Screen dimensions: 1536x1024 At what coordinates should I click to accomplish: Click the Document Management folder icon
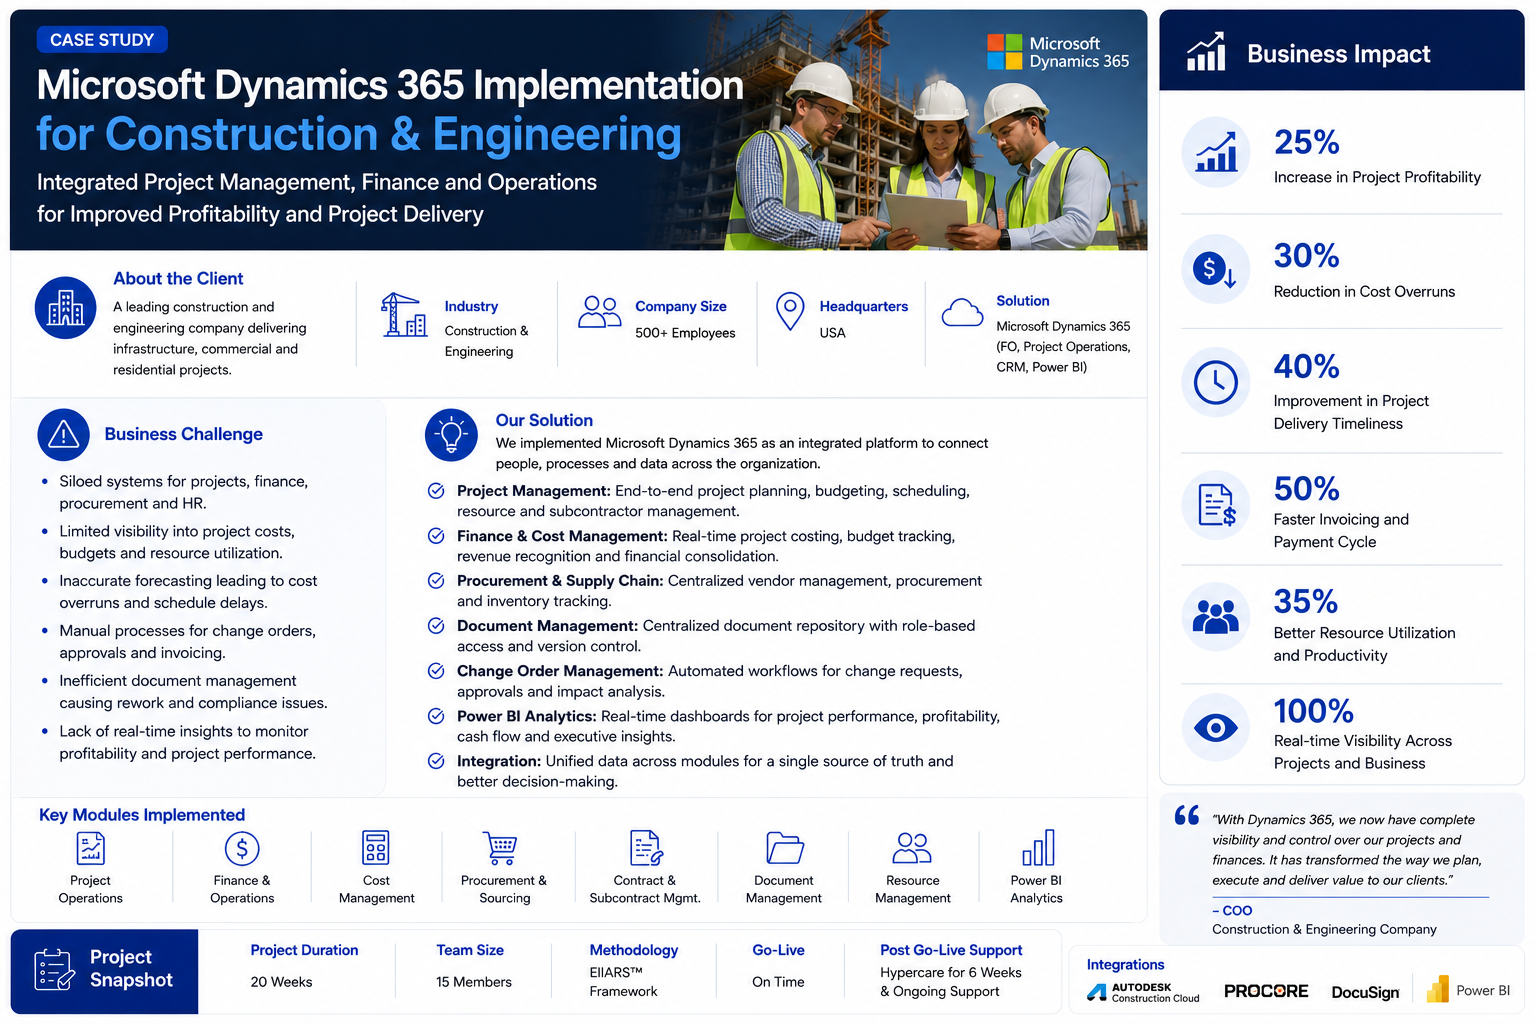tap(785, 848)
